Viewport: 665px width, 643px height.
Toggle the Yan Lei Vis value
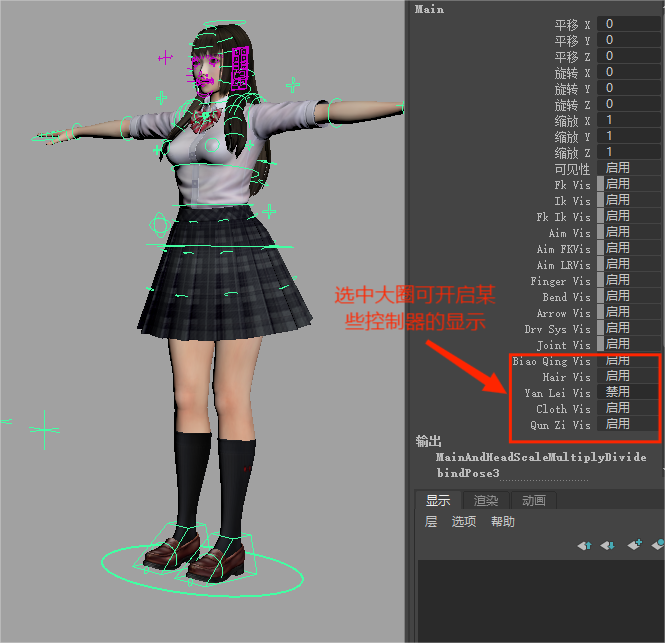630,393
